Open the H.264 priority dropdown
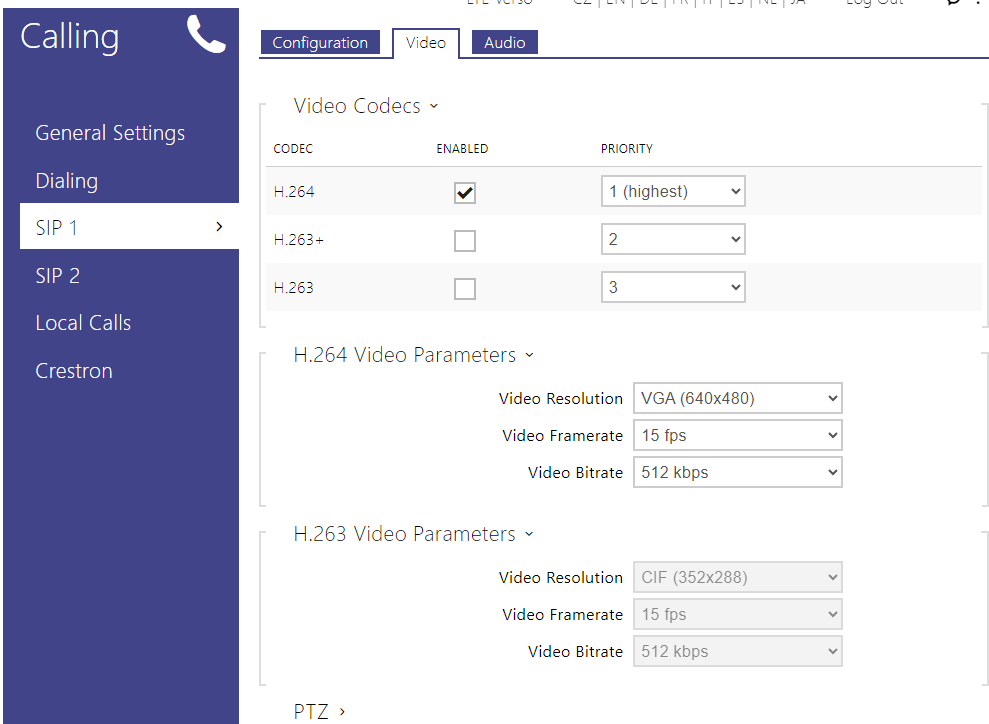 673,192
